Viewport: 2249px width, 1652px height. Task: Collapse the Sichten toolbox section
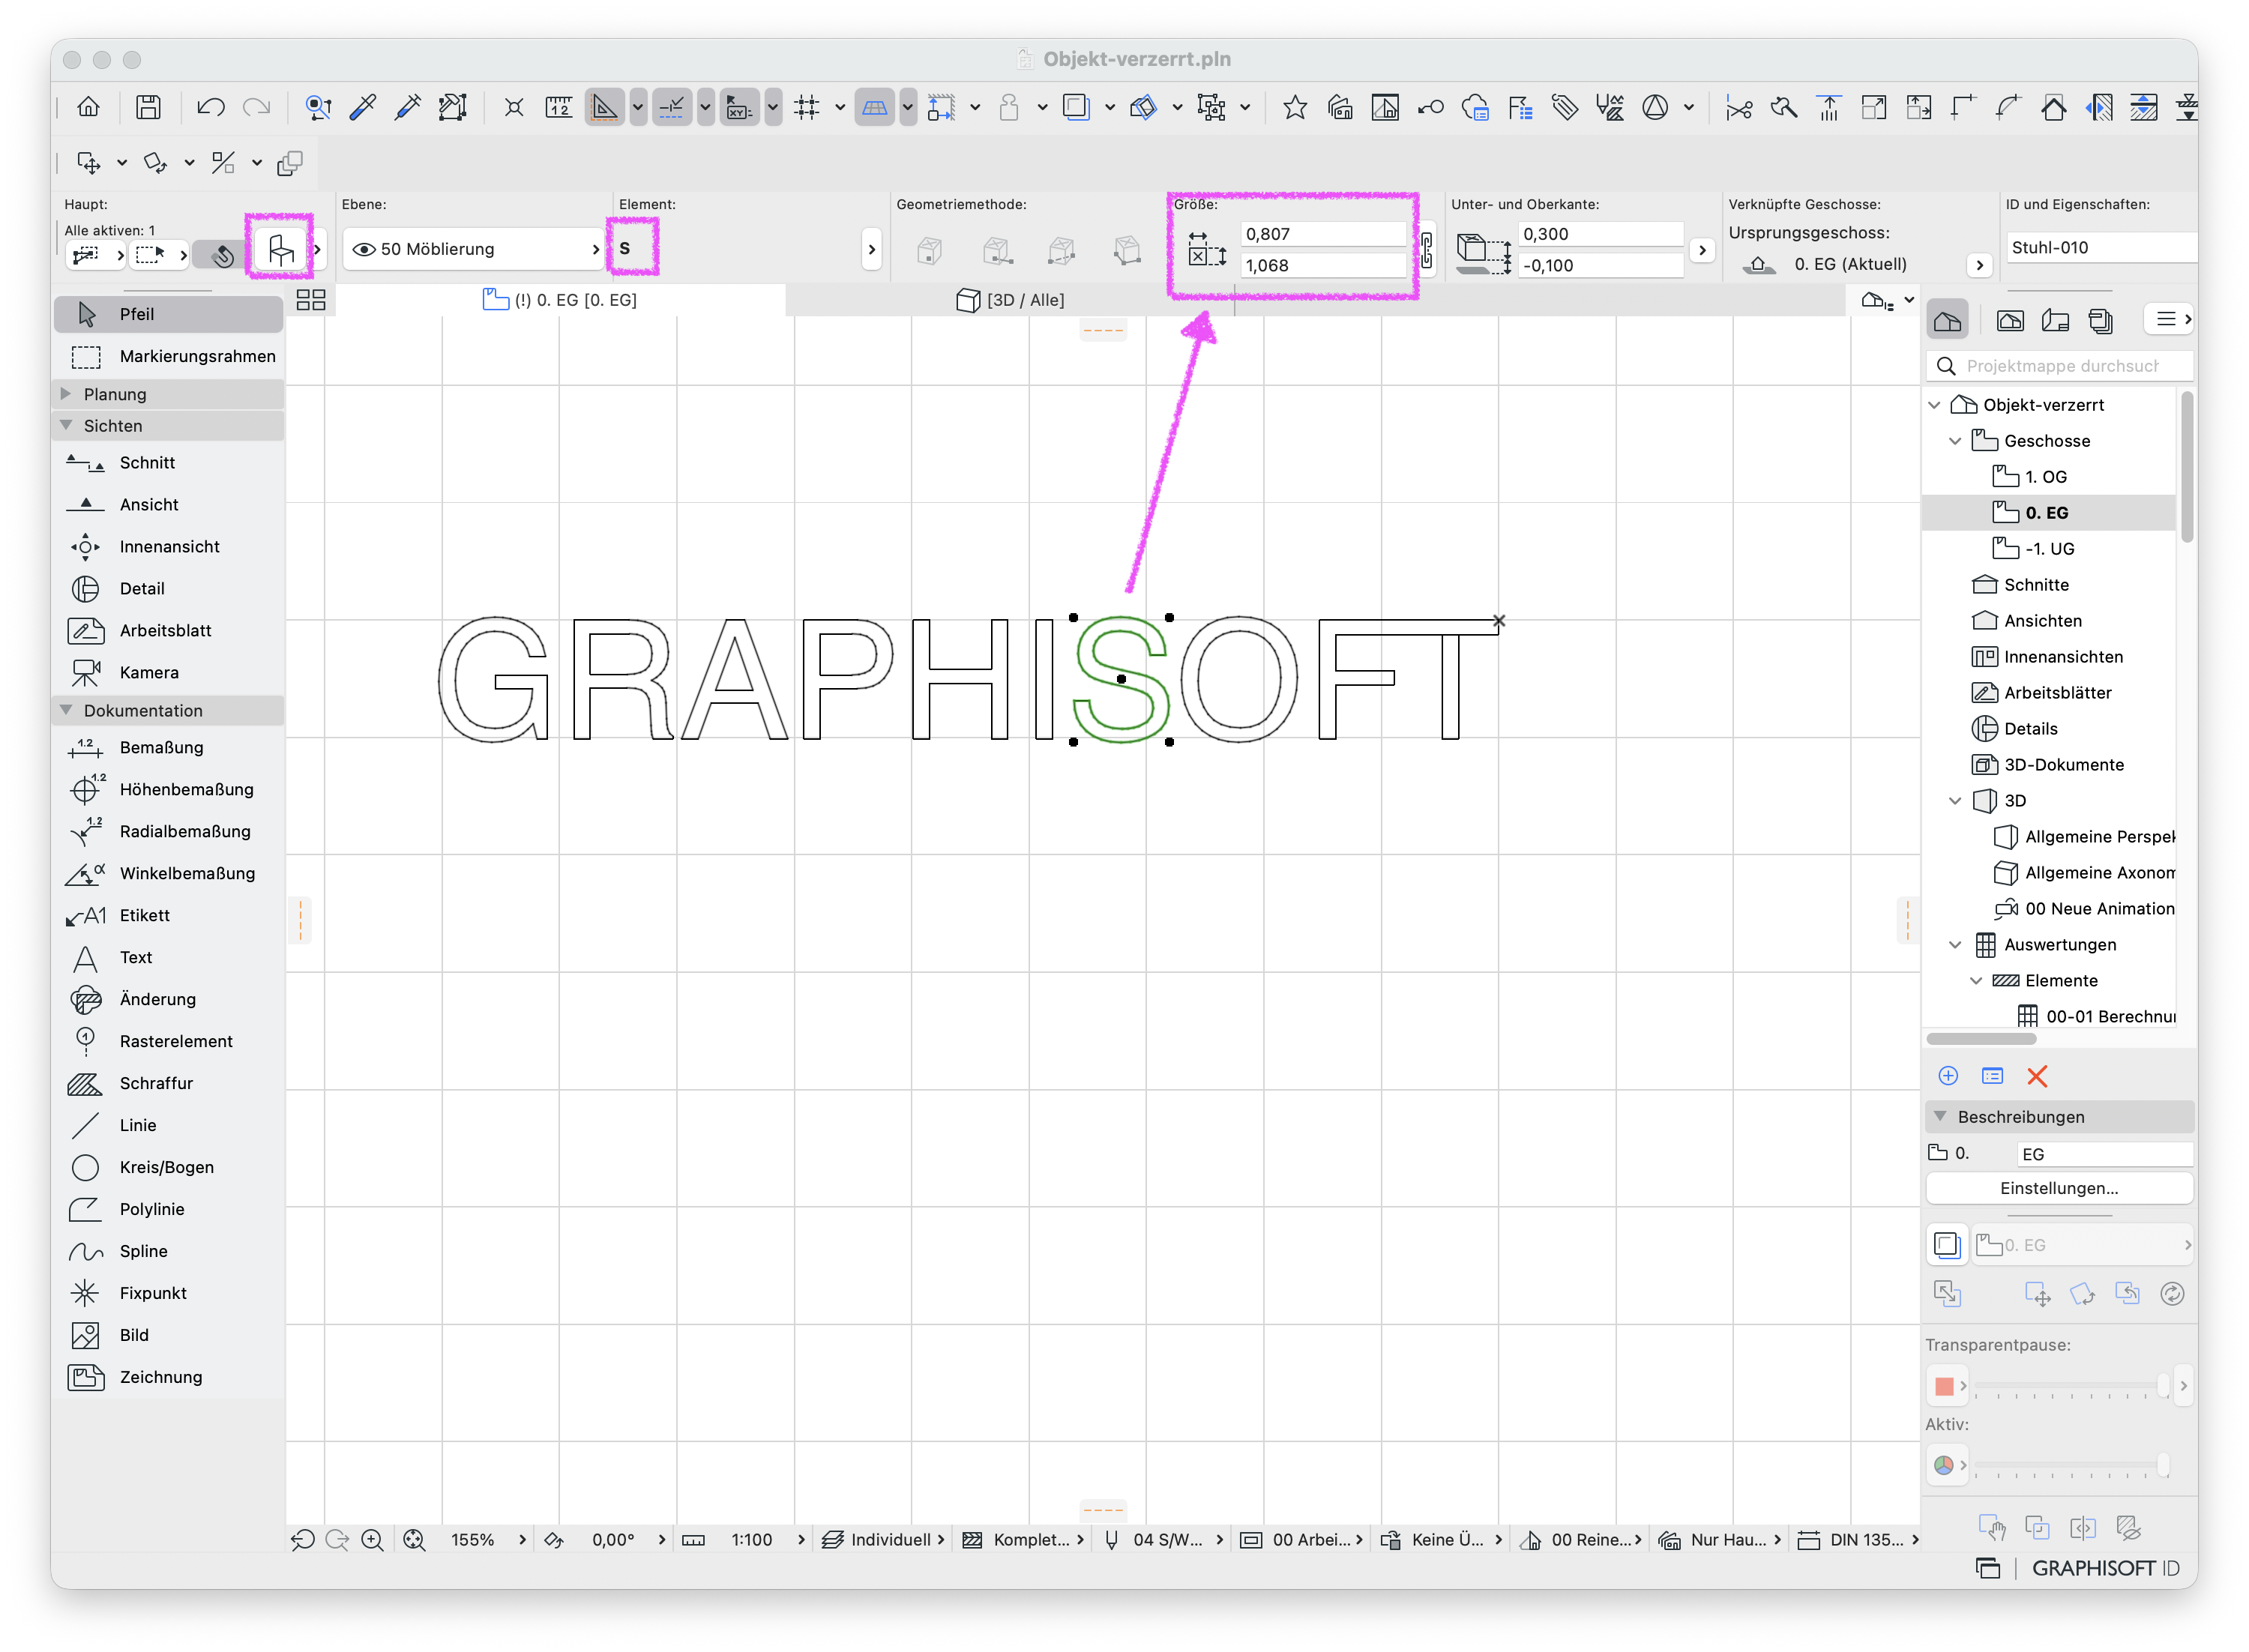coord(66,426)
